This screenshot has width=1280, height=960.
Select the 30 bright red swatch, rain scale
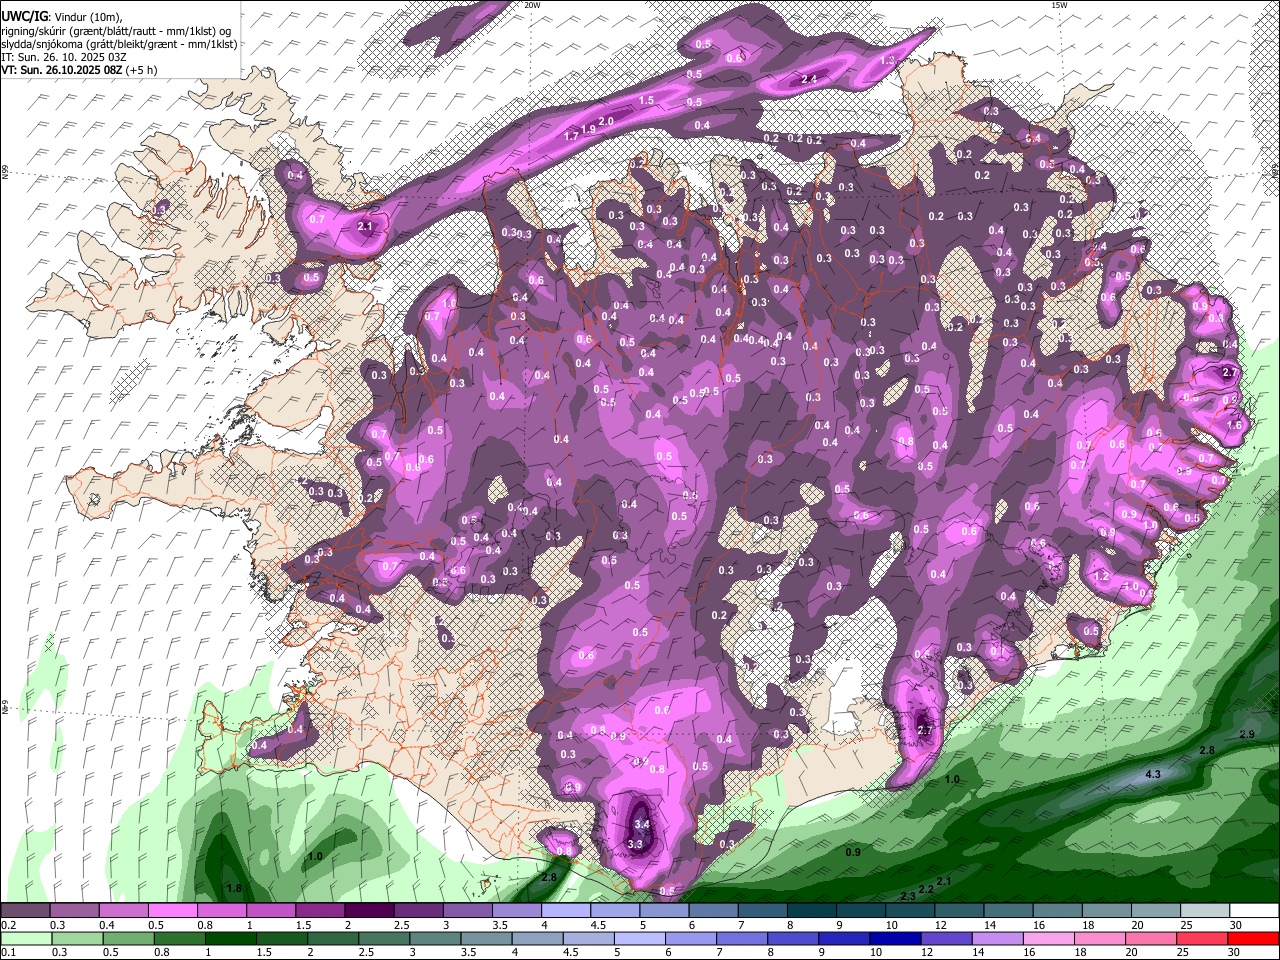click(1252, 938)
